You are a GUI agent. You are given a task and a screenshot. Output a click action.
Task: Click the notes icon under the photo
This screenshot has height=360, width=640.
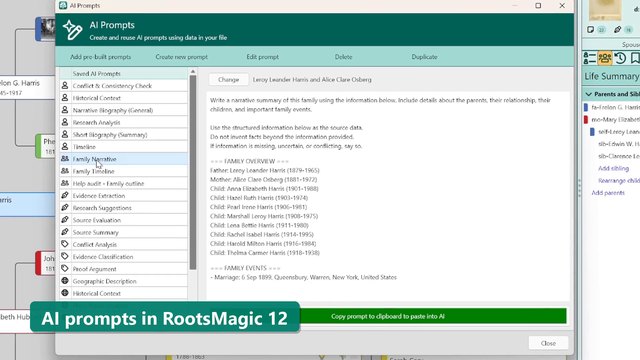(591, 29)
